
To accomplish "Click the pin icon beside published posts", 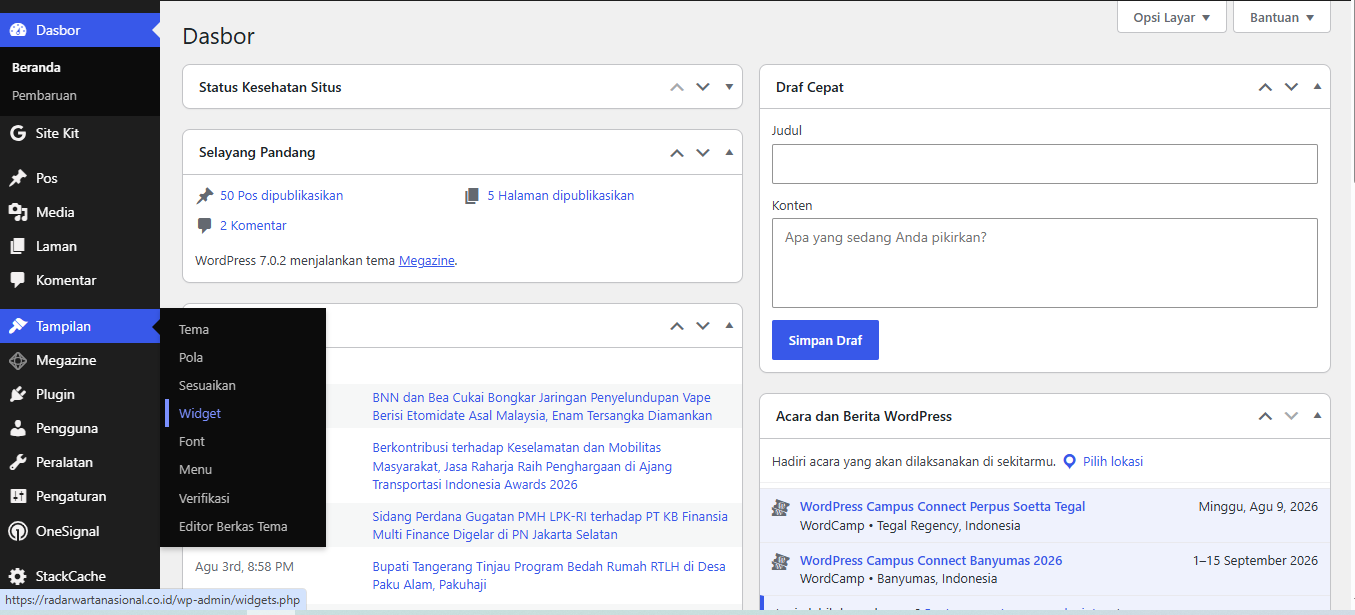I will 205,196.
